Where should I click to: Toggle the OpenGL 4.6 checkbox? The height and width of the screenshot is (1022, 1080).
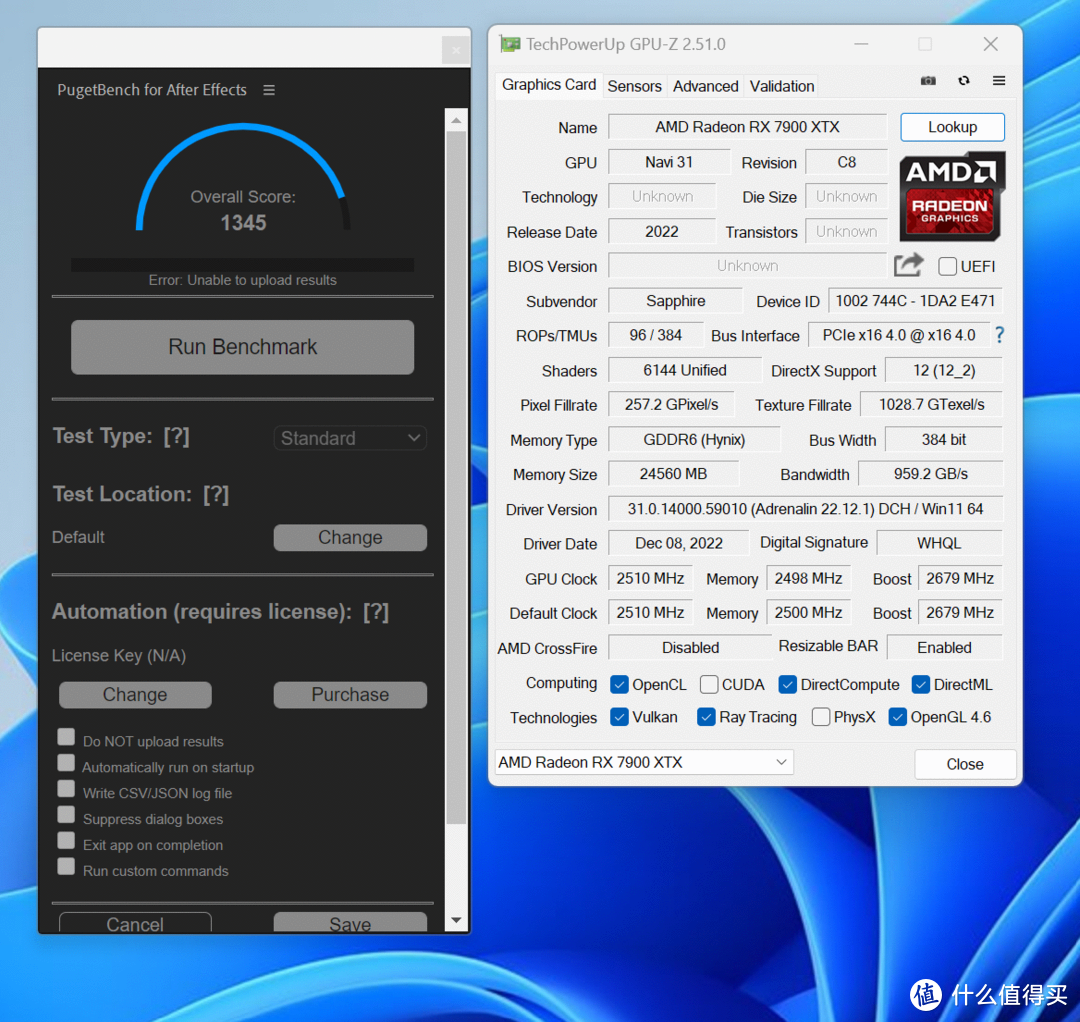click(x=897, y=717)
